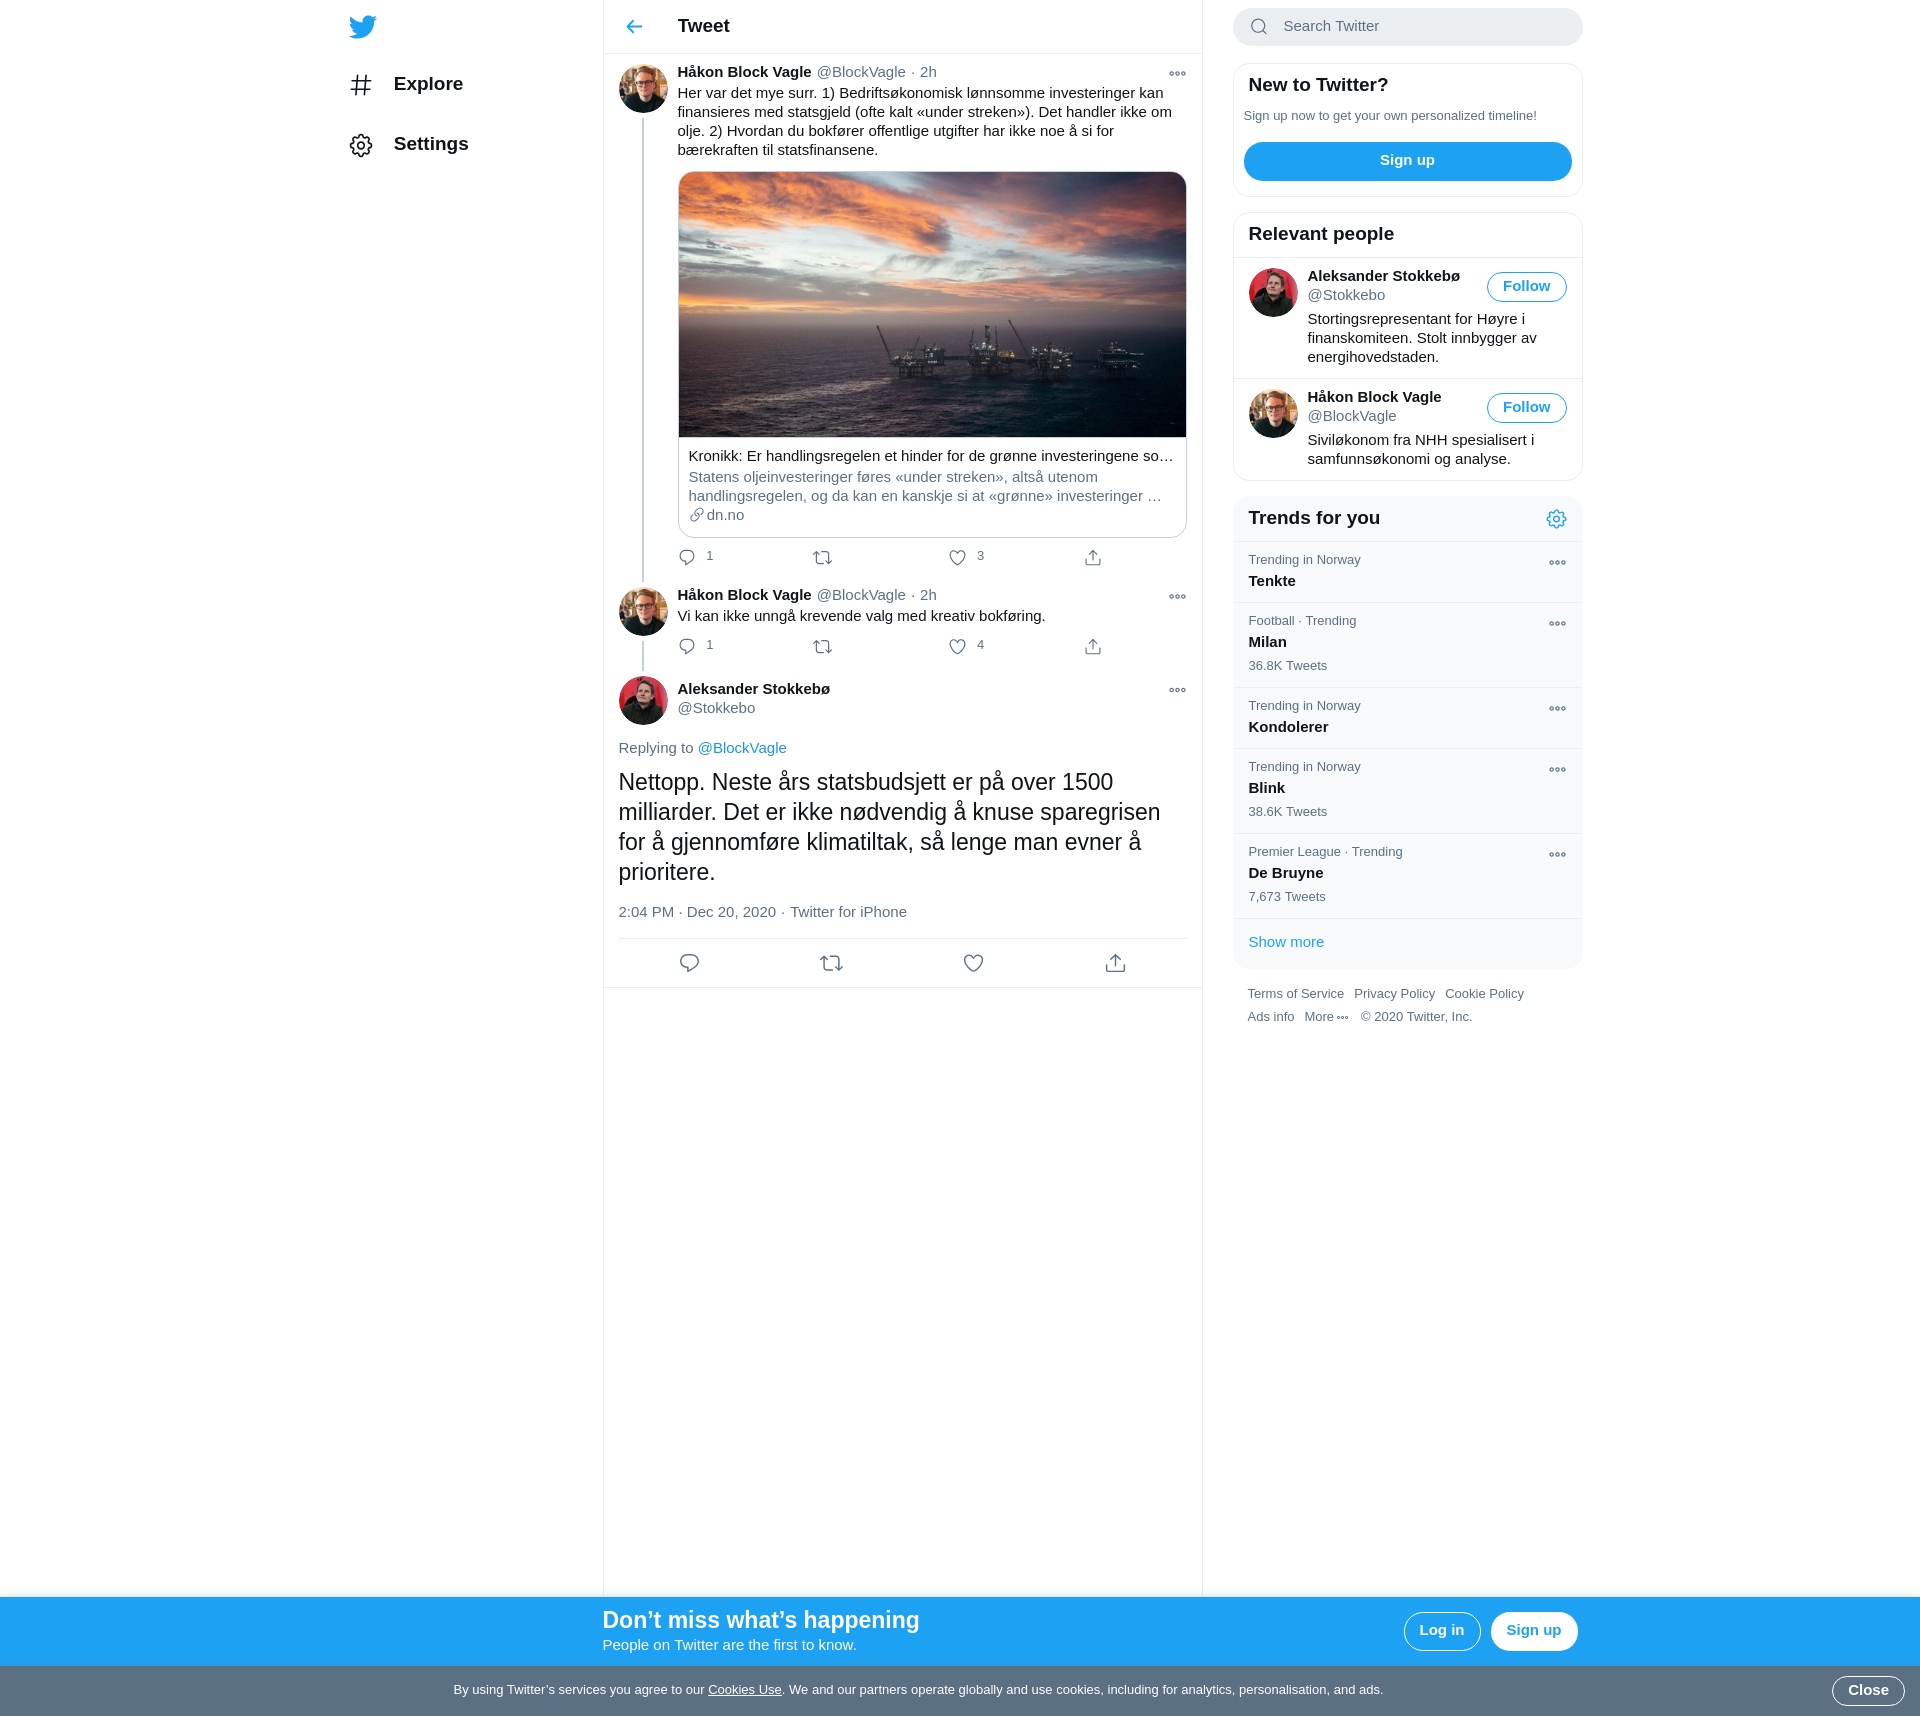The image size is (1920, 1716).
Task: Open the dn.no article image card
Action: point(932,305)
